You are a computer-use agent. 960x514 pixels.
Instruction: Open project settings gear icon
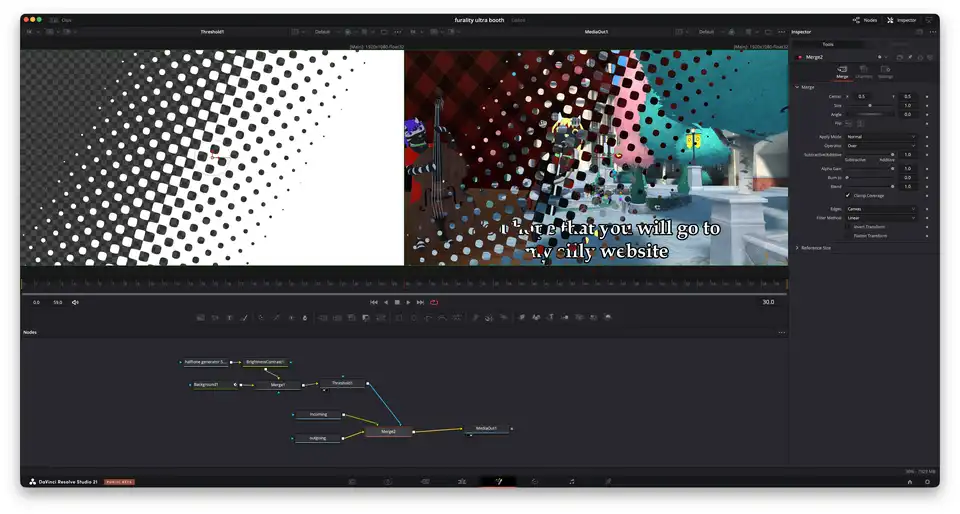(x=927, y=482)
